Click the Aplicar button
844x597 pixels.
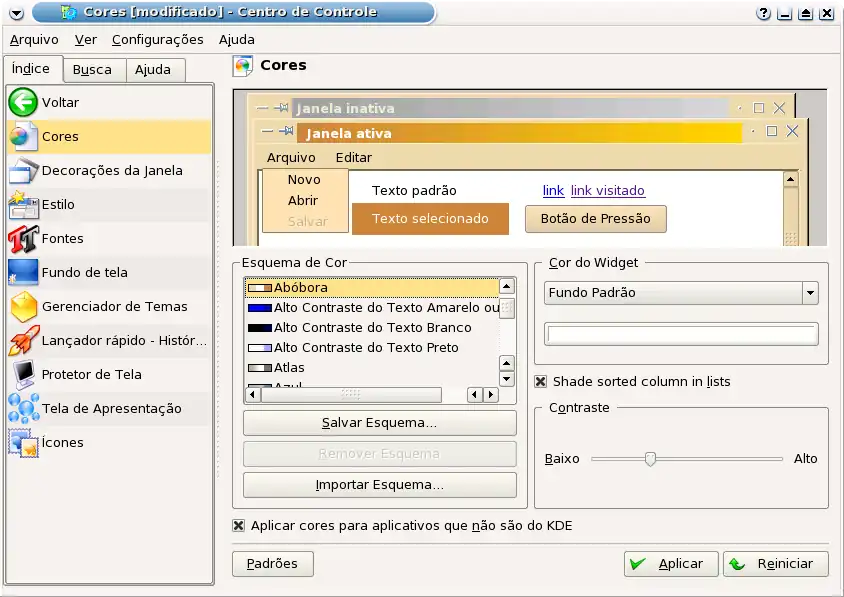click(x=670, y=564)
